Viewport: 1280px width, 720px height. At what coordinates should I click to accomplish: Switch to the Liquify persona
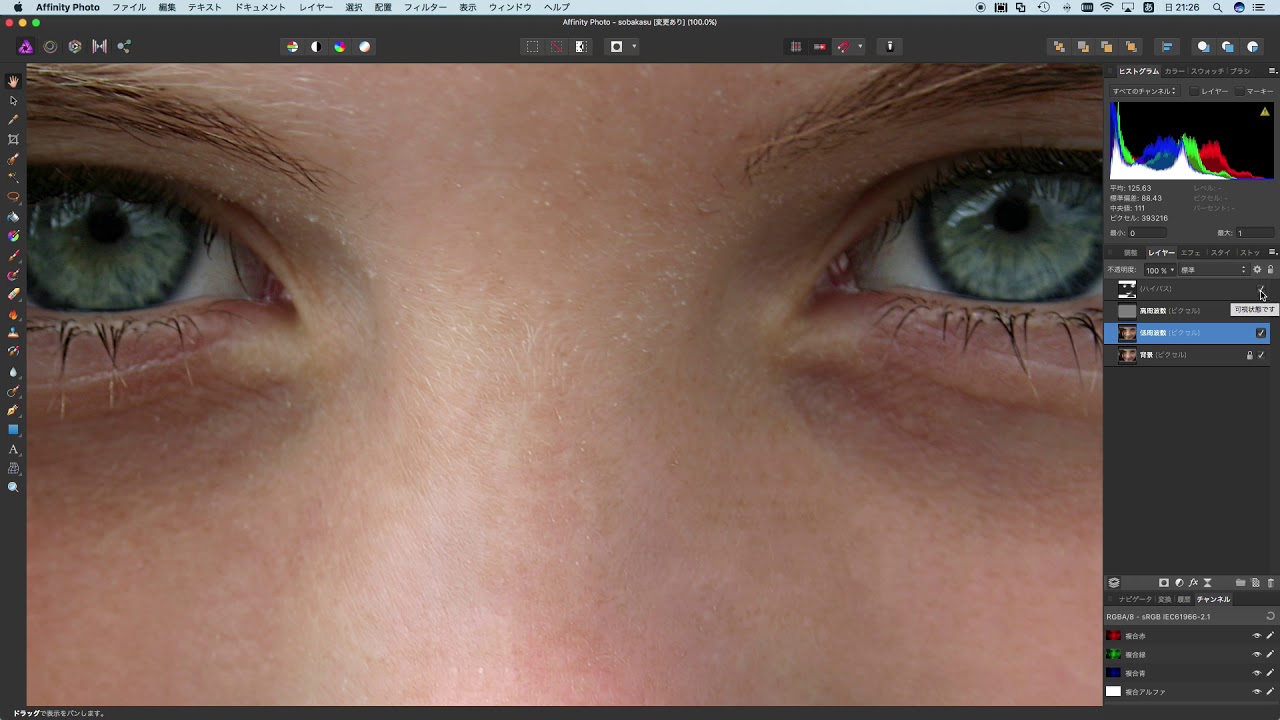tap(50, 46)
